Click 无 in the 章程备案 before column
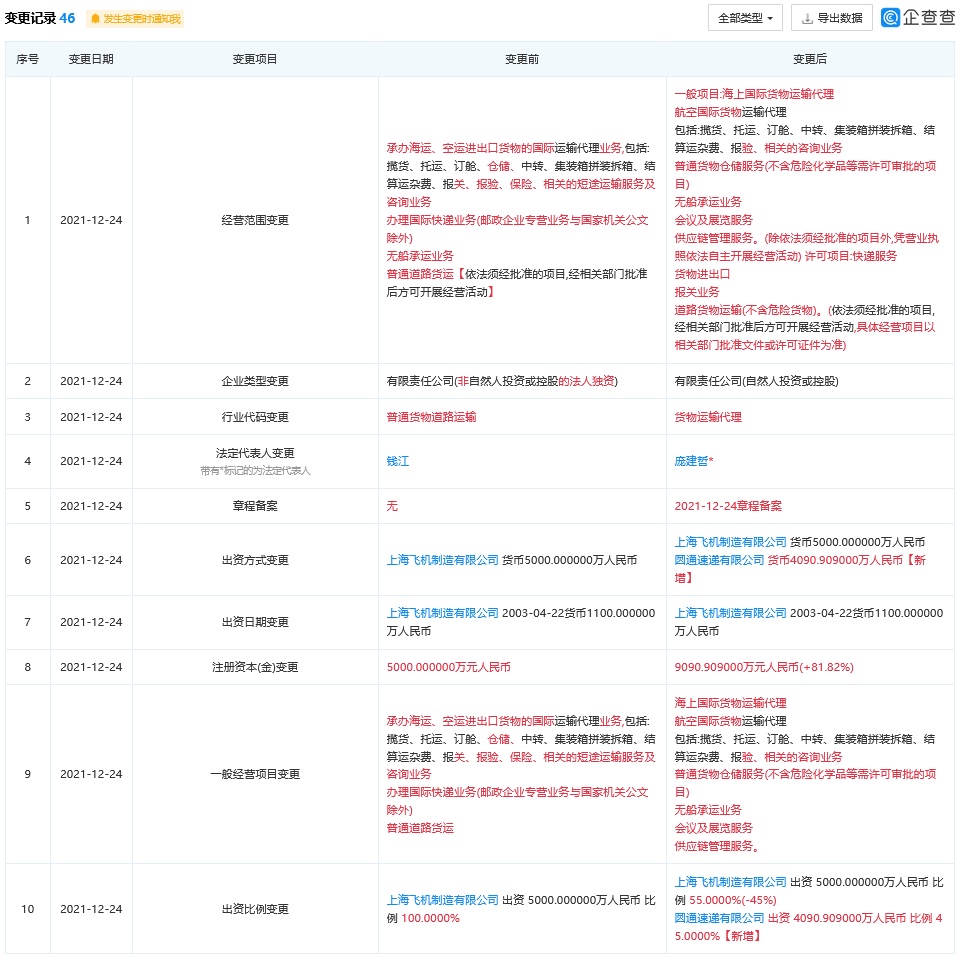 [x=392, y=506]
